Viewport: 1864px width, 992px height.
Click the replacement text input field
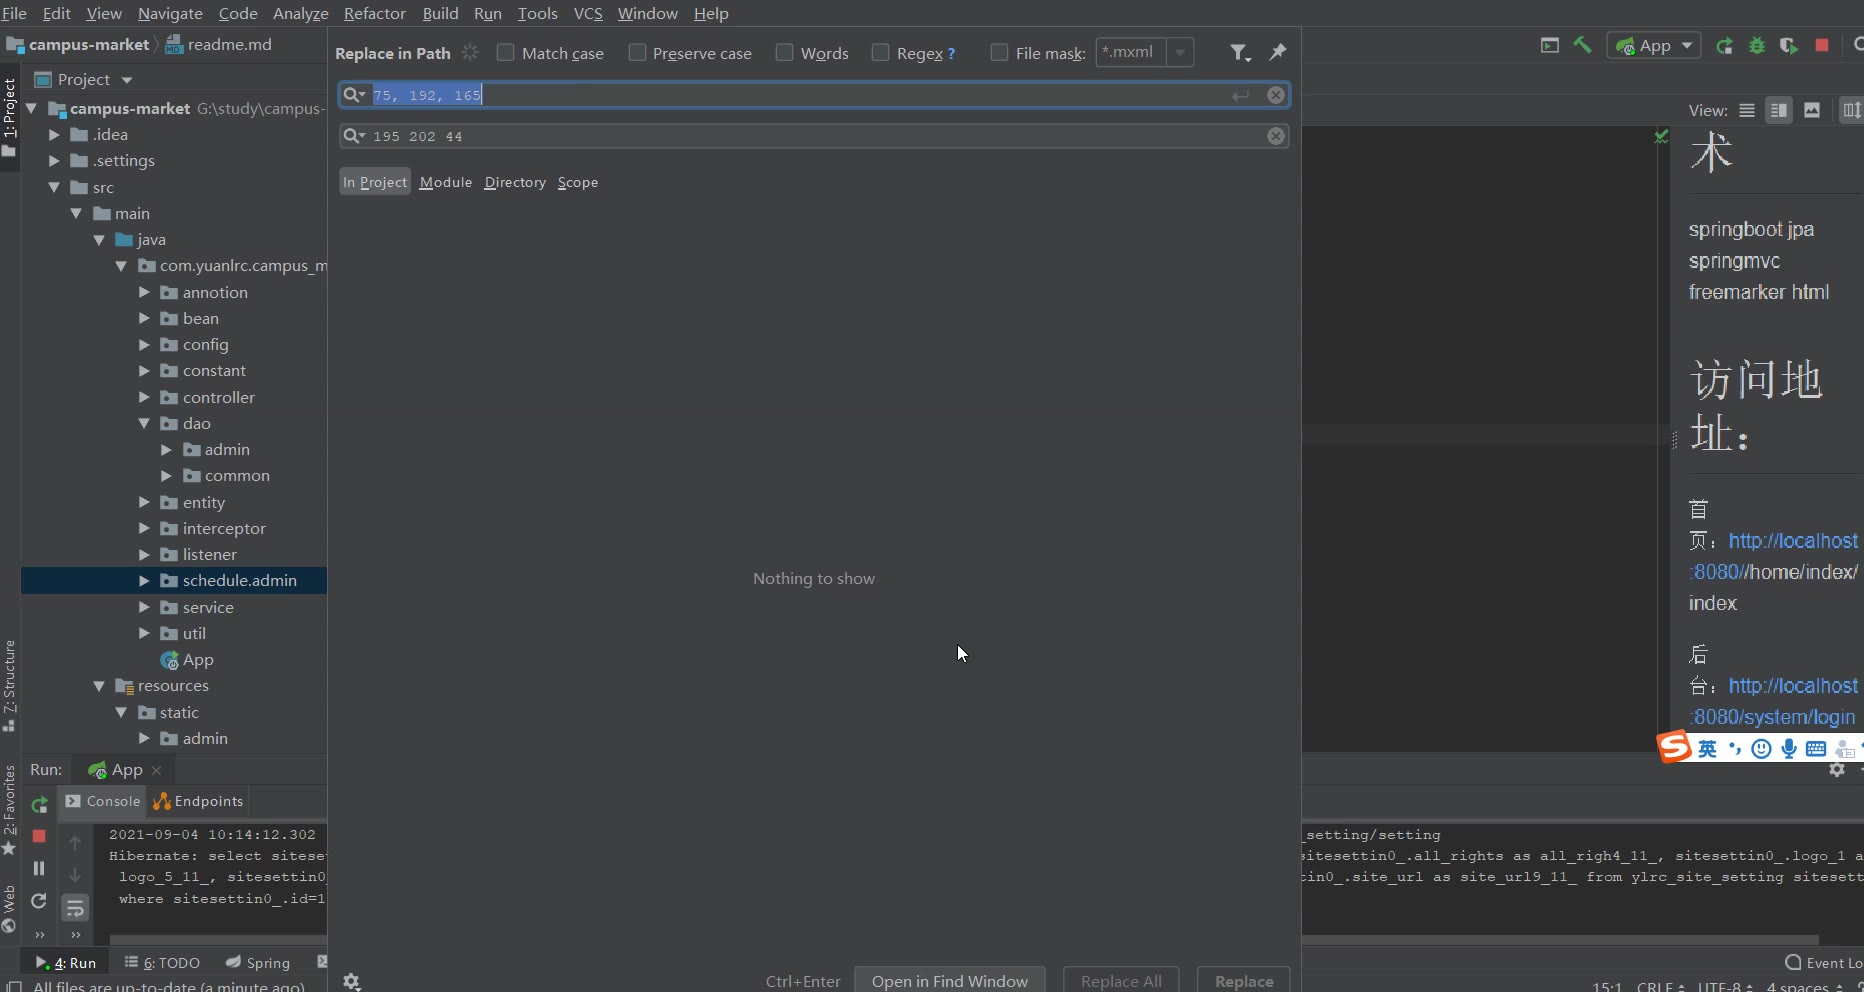point(815,136)
